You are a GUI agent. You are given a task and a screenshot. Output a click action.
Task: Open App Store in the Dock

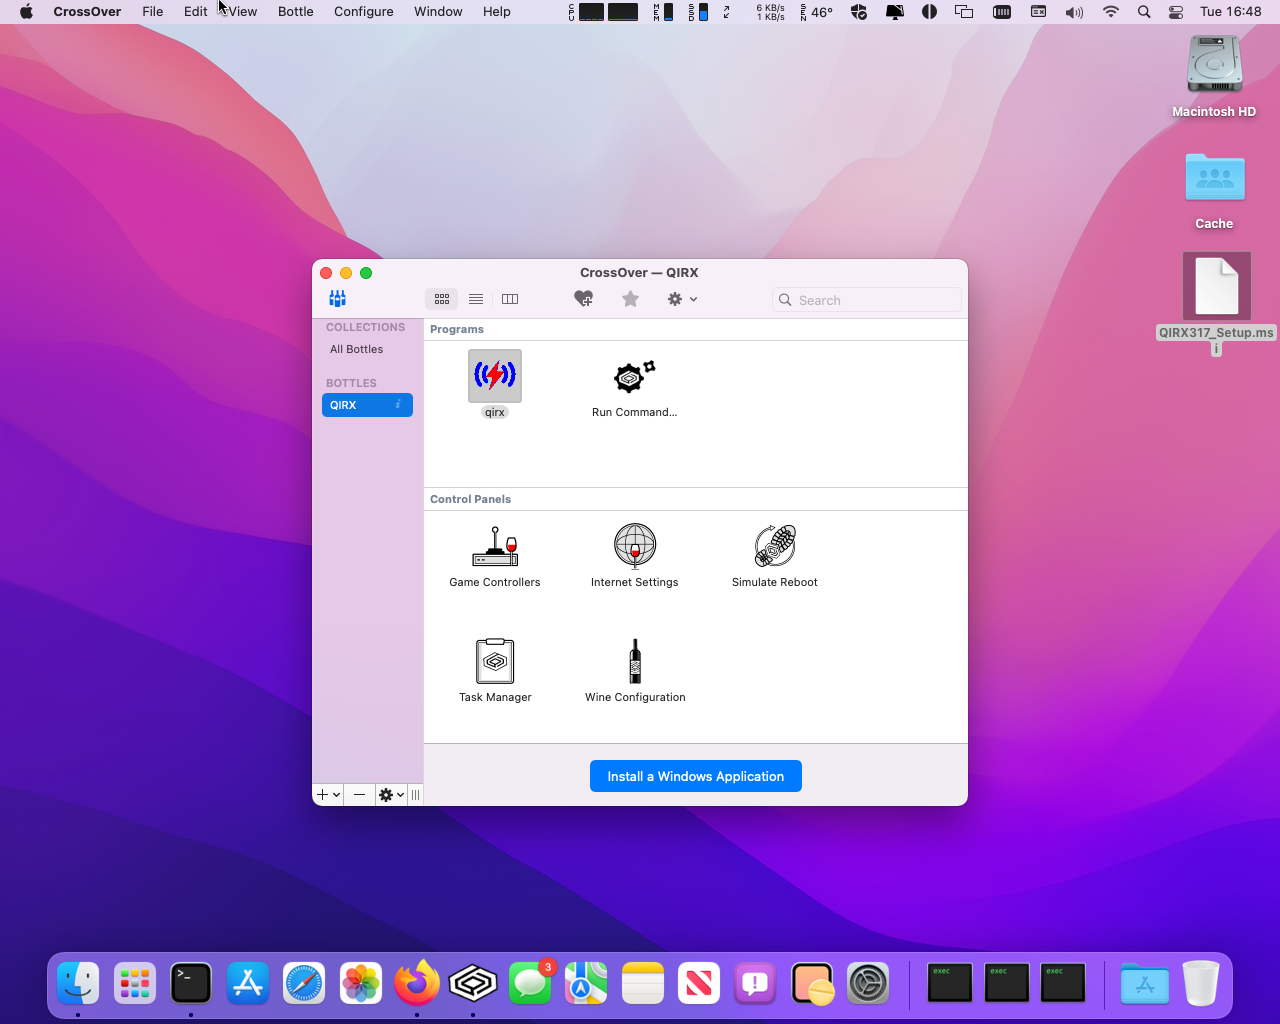(x=248, y=984)
